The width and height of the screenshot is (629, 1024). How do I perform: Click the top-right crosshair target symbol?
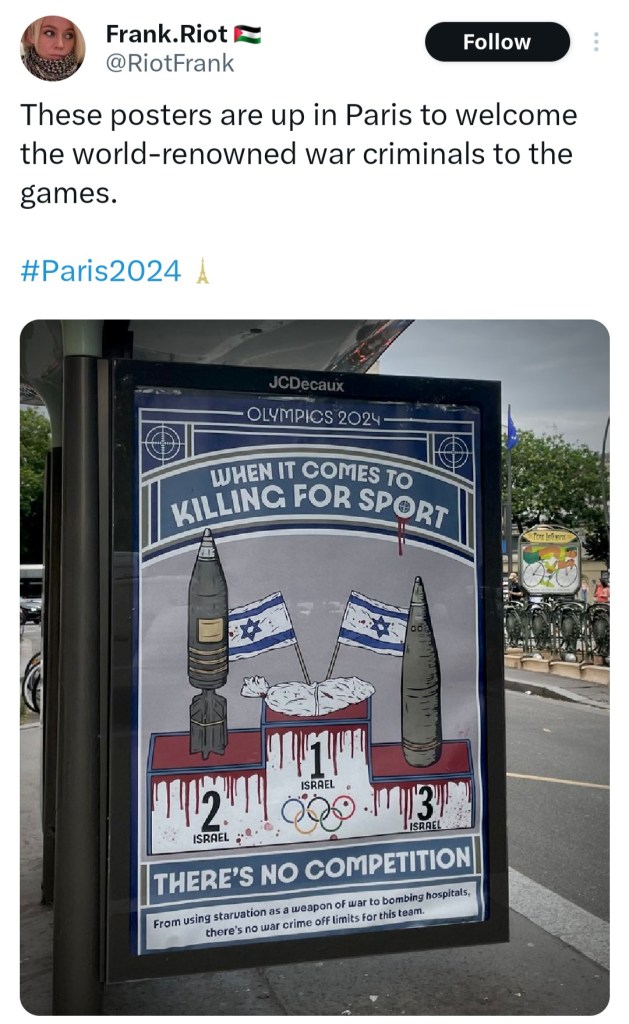[x=453, y=452]
